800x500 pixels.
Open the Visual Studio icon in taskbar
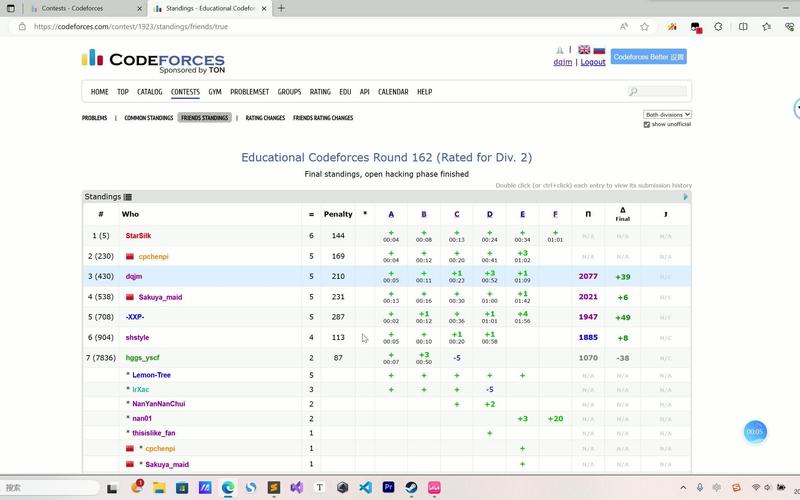pyautogui.click(x=296, y=488)
